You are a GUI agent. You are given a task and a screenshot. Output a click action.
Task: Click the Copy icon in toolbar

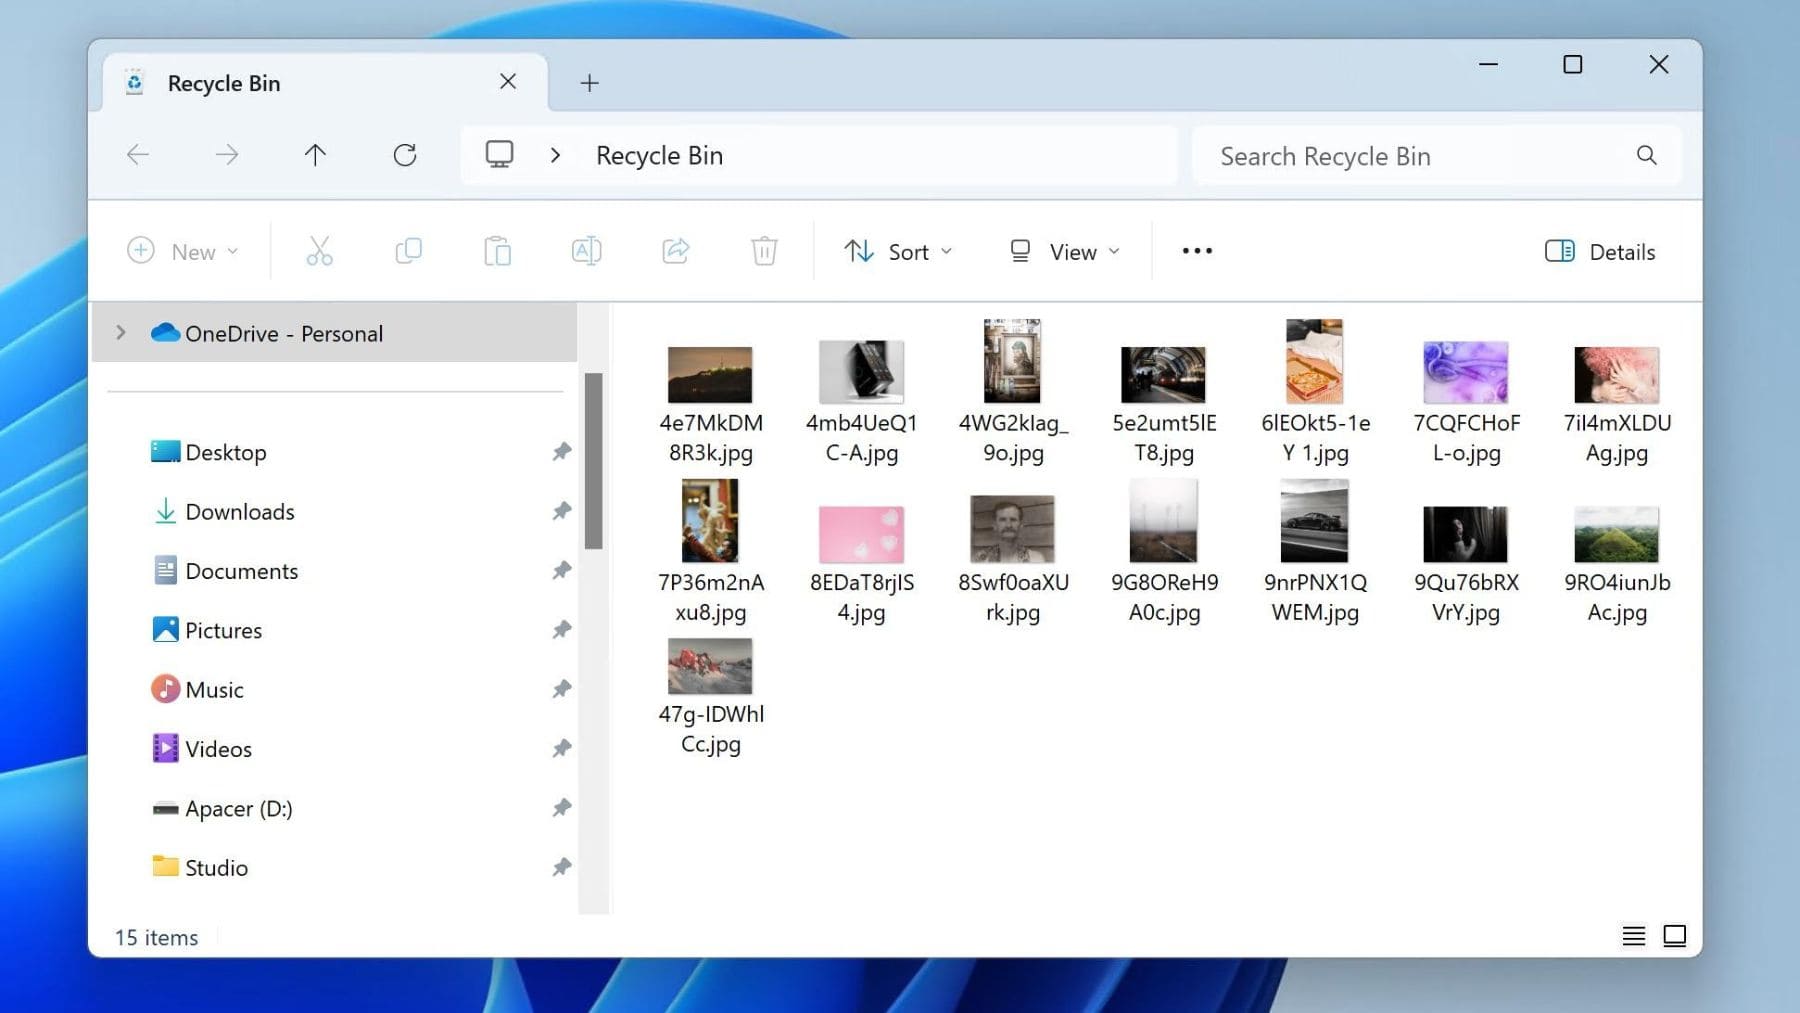click(408, 251)
